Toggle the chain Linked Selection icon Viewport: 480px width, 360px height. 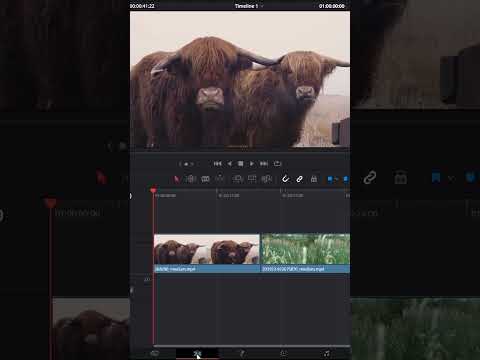299,179
